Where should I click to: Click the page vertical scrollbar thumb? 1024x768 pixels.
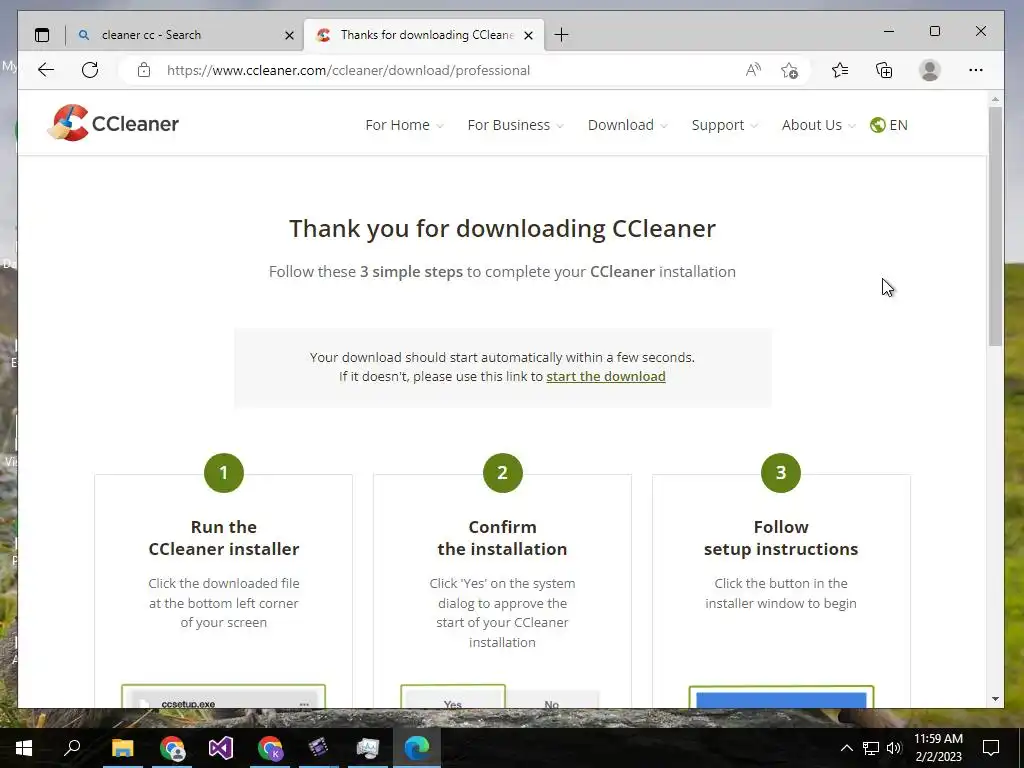(x=995, y=226)
